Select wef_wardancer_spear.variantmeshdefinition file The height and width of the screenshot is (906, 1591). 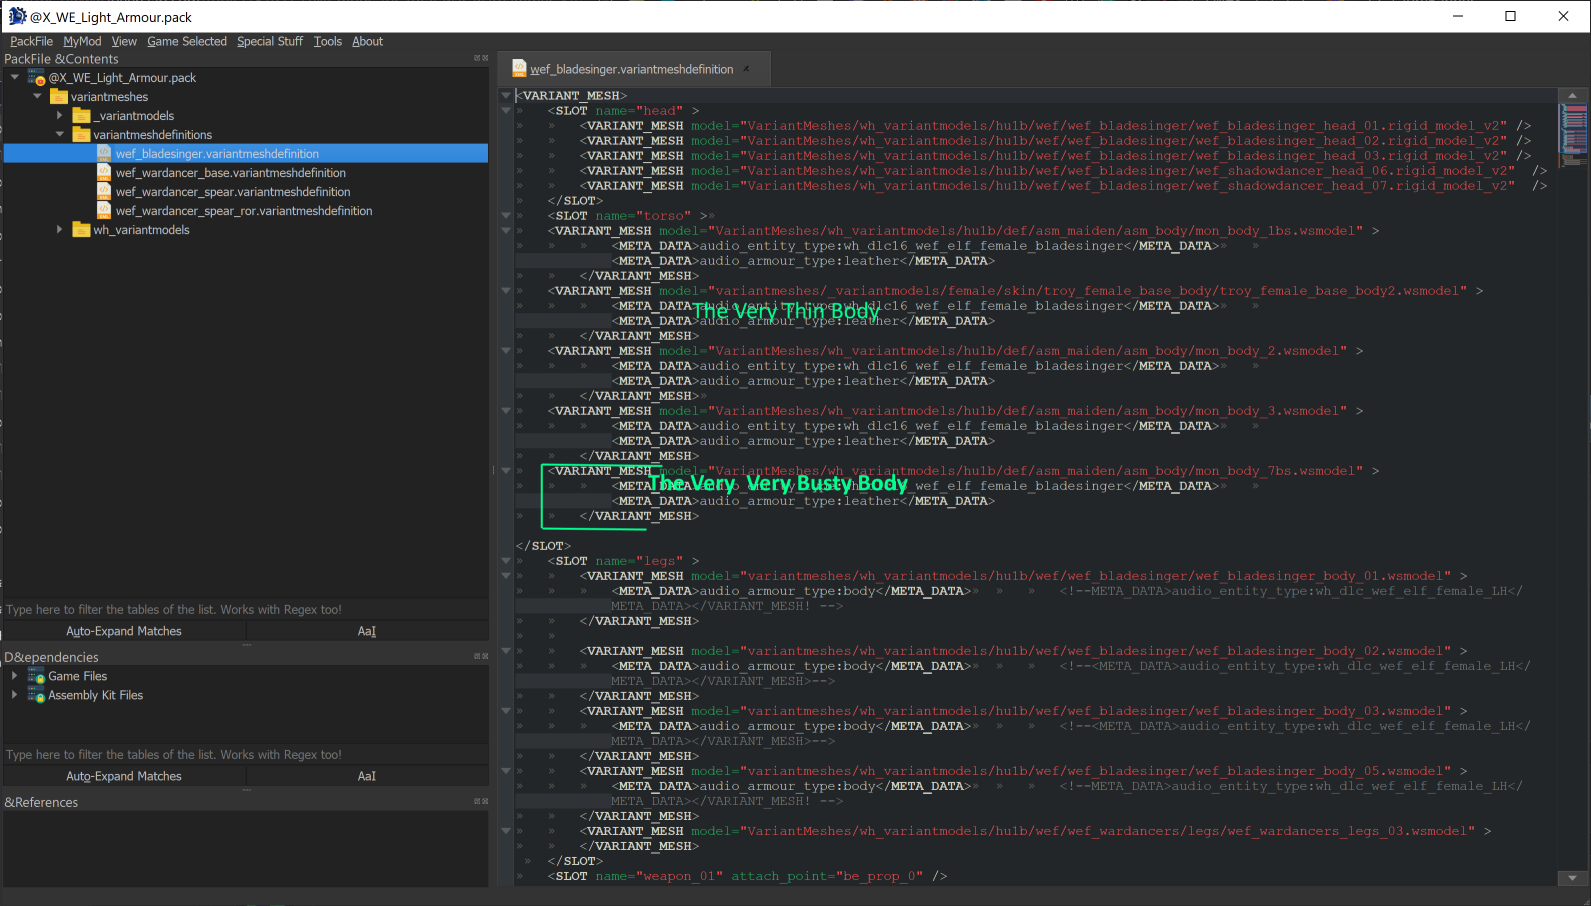(233, 191)
